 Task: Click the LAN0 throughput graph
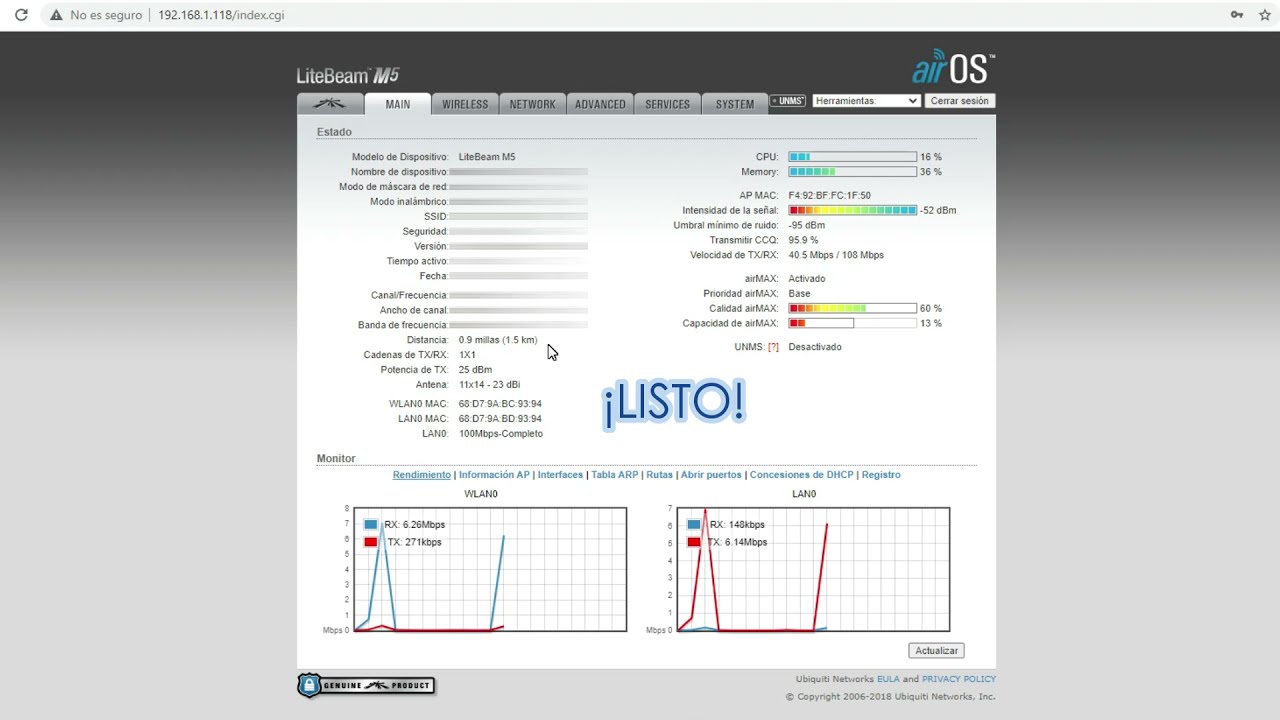(813, 570)
